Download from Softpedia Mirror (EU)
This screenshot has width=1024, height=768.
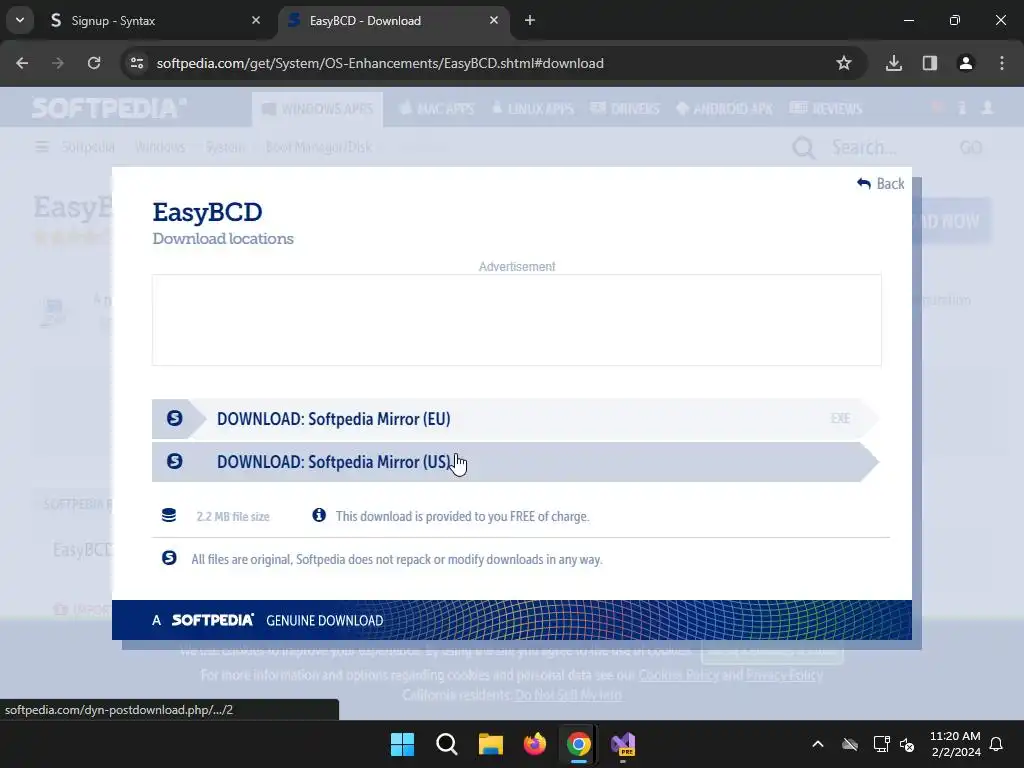515,419
